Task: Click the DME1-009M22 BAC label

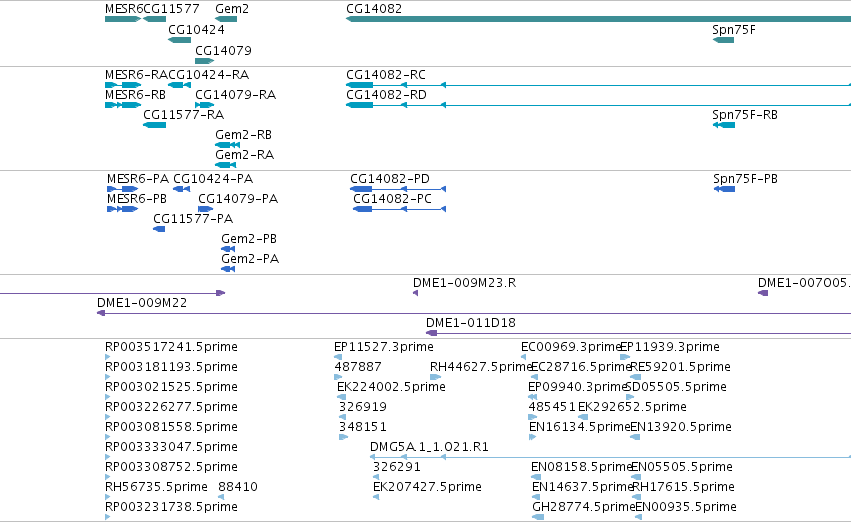Action: click(x=142, y=303)
